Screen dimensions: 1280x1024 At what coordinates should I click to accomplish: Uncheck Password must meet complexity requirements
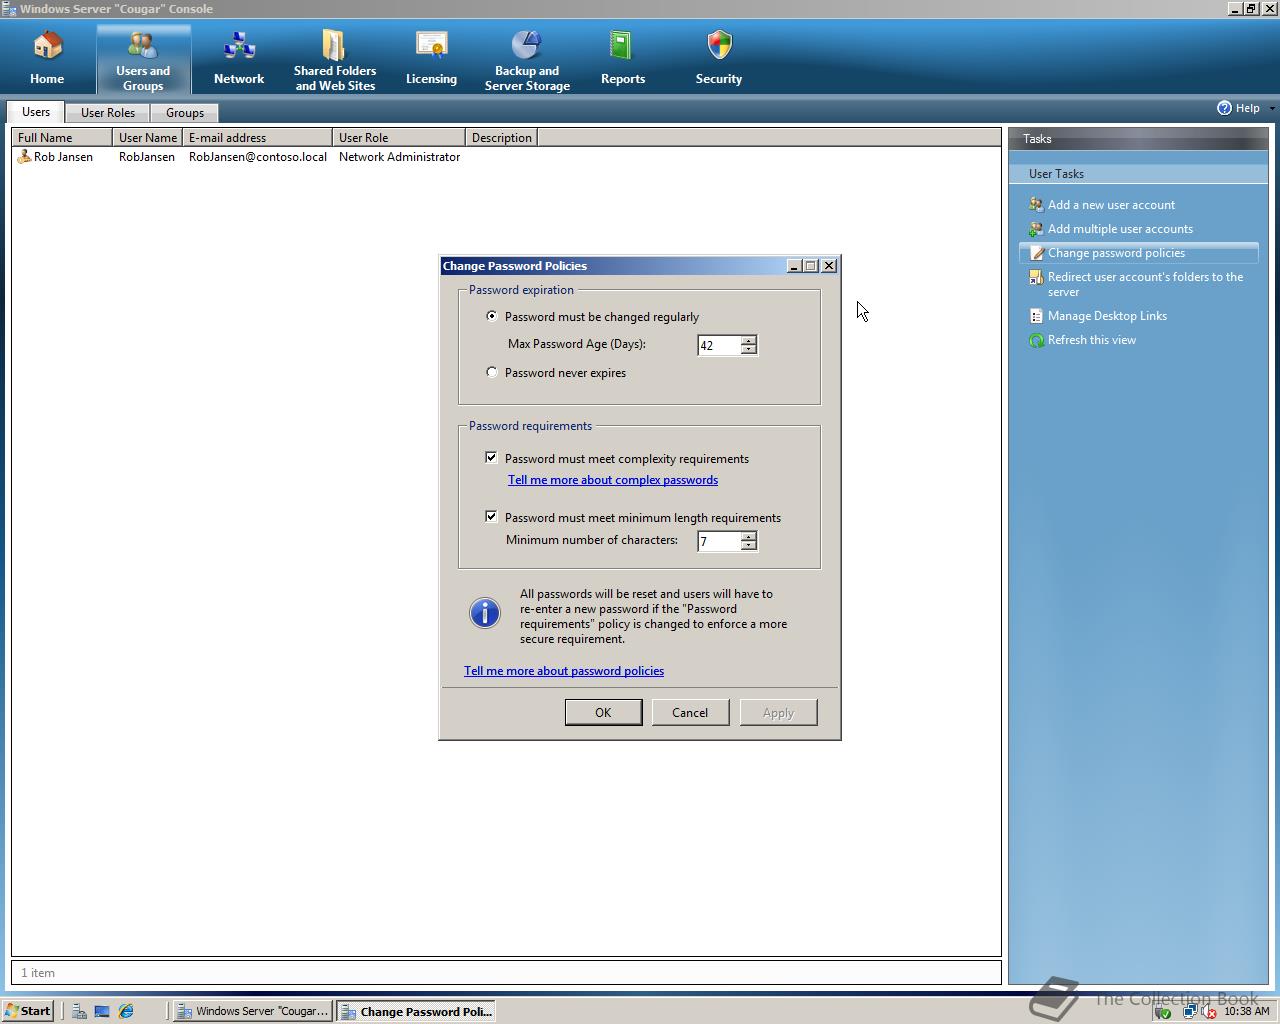coord(491,458)
